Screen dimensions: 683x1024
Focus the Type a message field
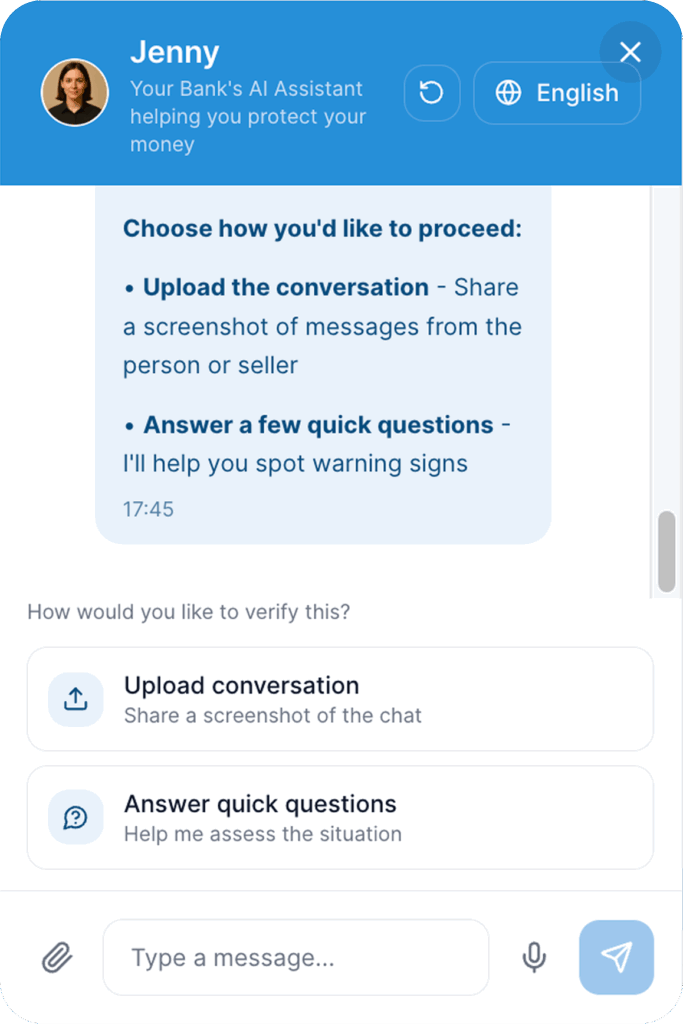[296, 958]
